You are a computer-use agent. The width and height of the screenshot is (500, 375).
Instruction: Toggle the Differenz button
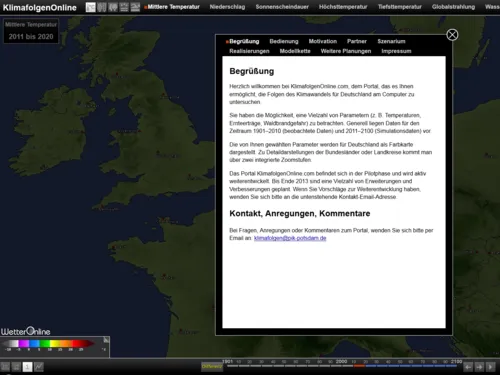click(x=212, y=366)
